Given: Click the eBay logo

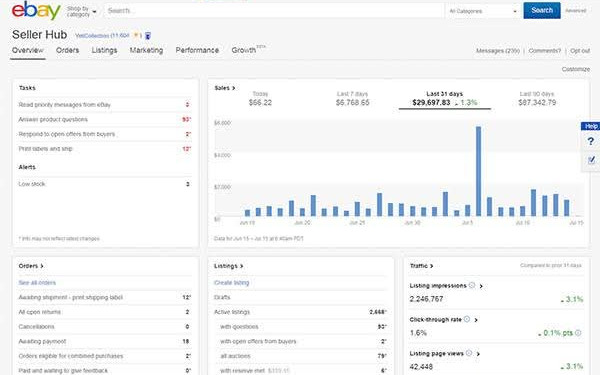Looking at the screenshot, I should coord(36,11).
